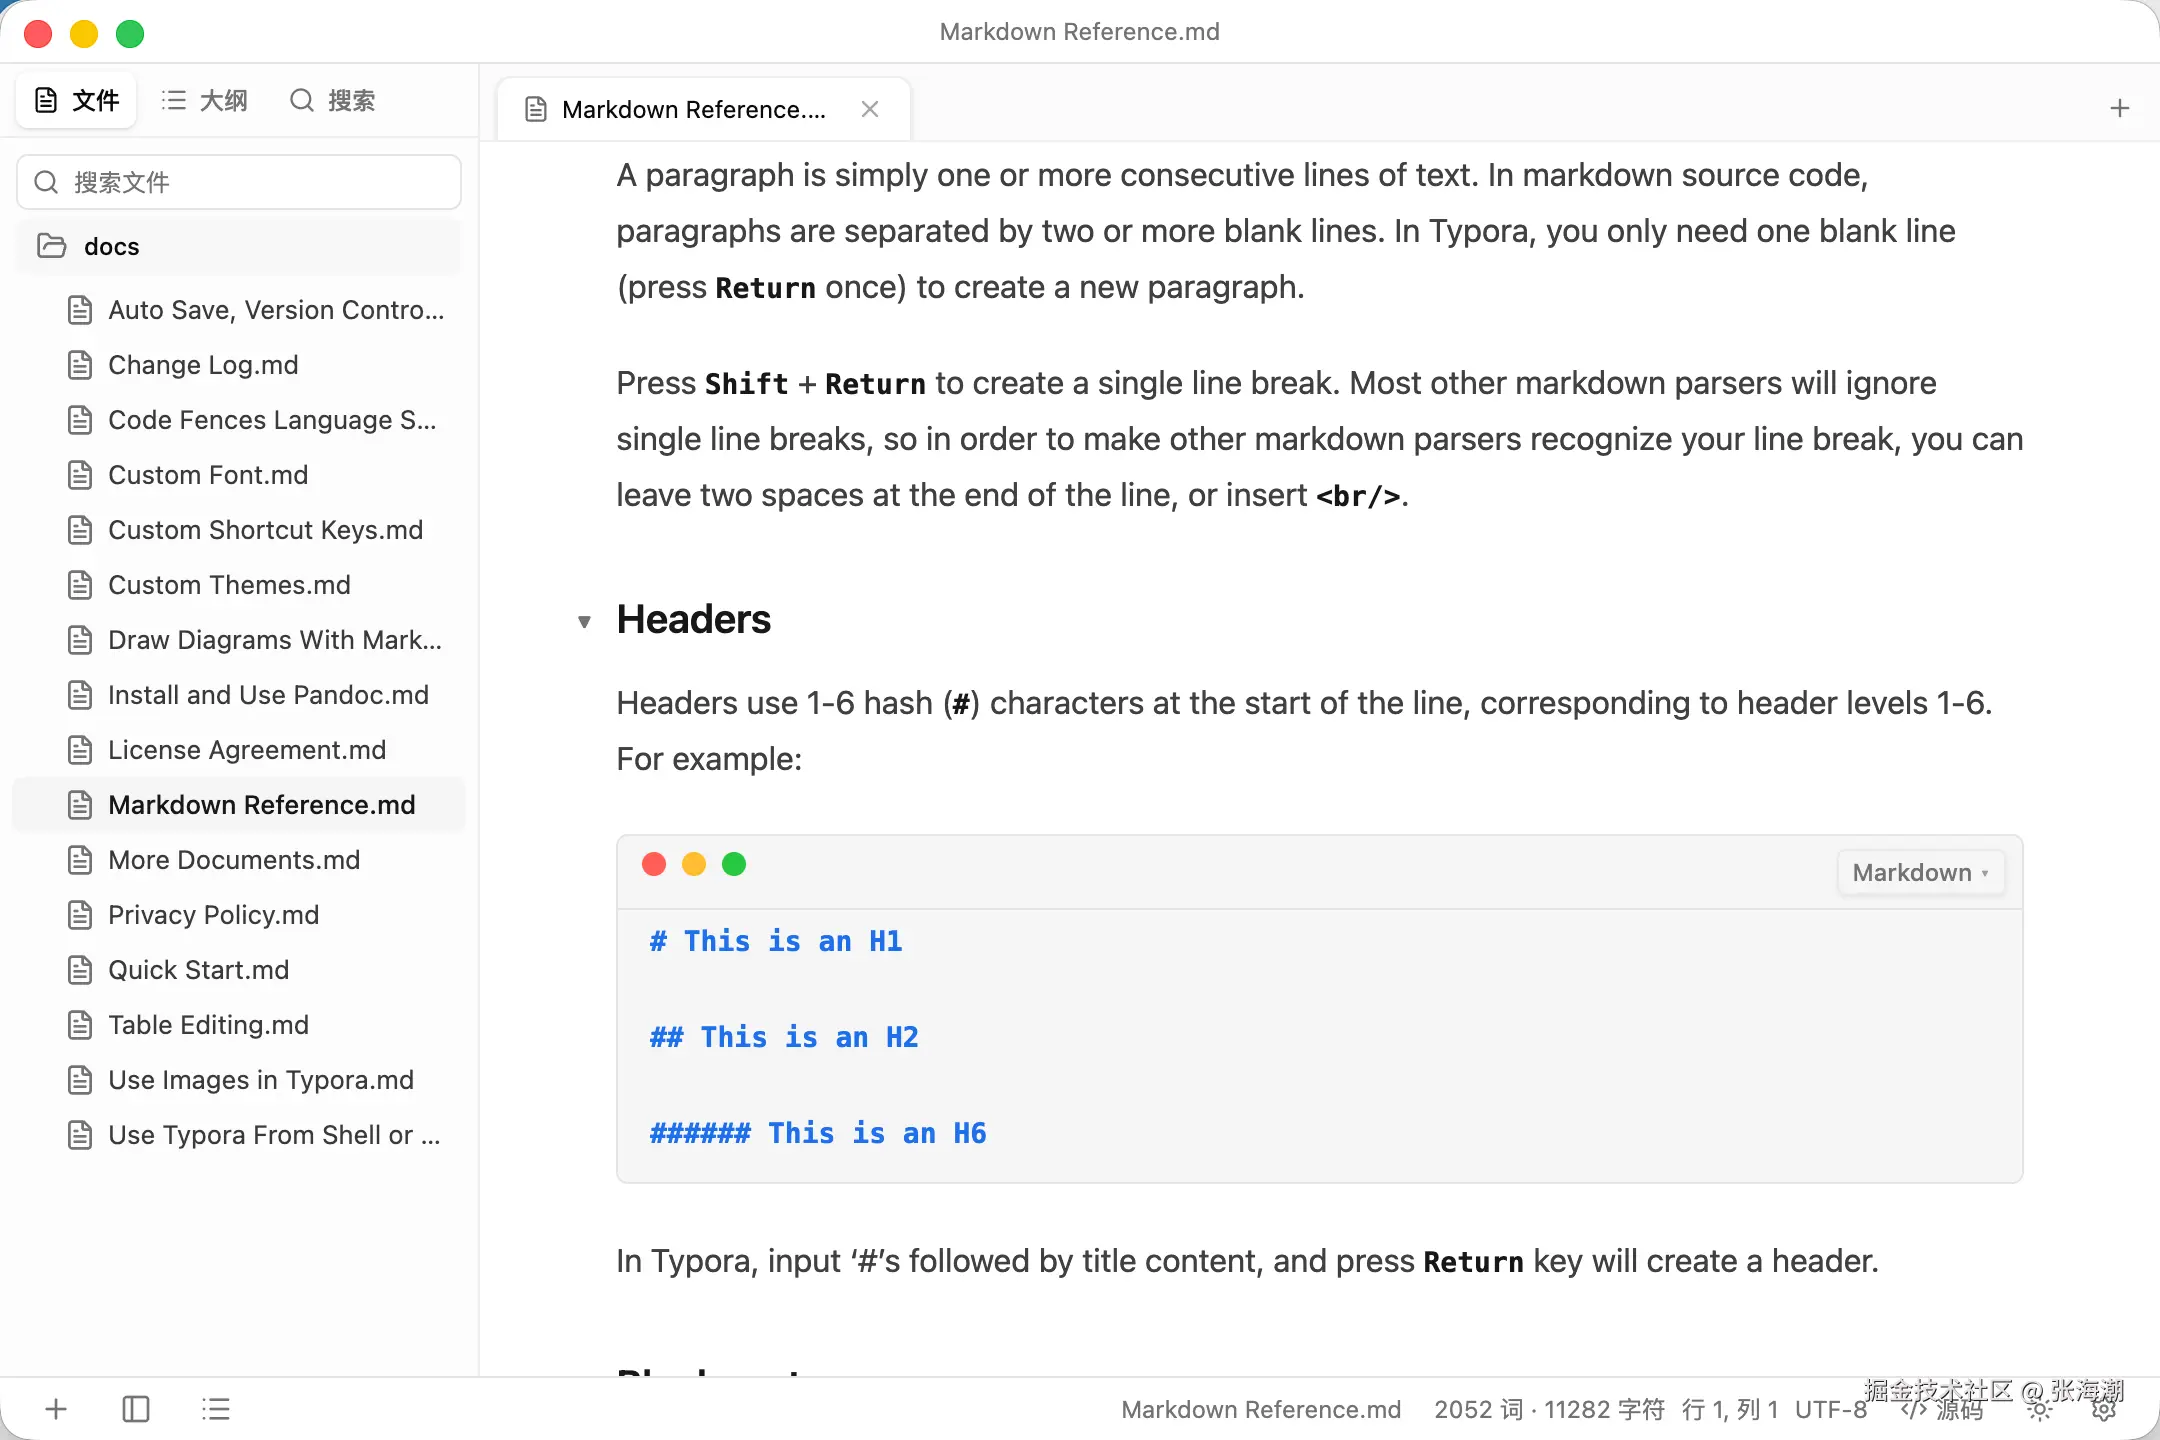Click the bold <br/> code text in the paragraph
This screenshot has height=1440, width=2160.
(1358, 496)
